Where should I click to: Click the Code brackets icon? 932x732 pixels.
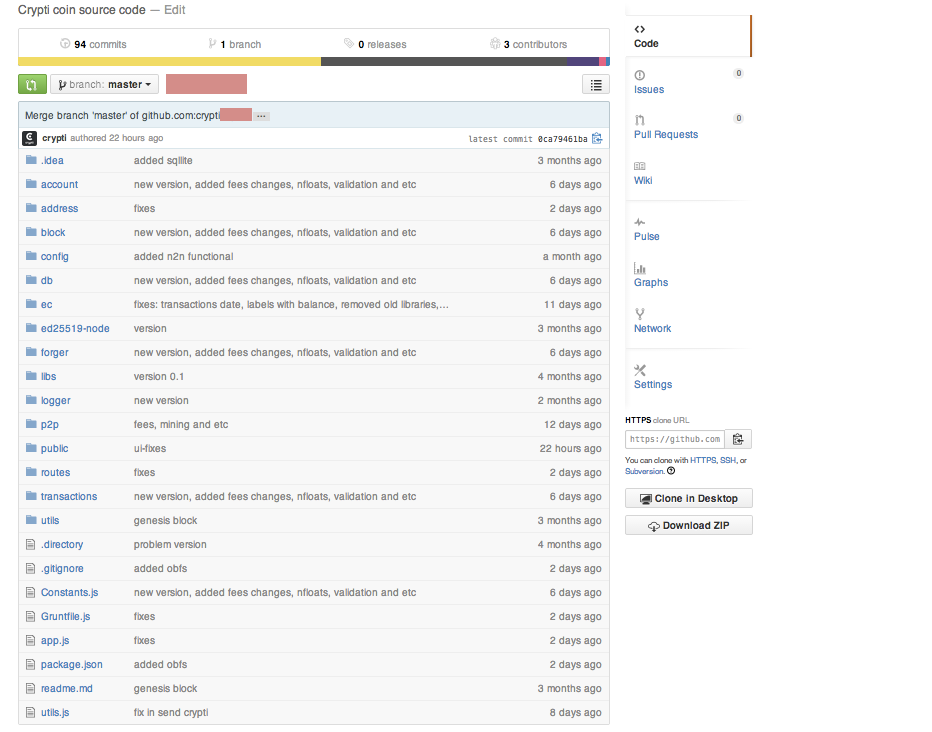coord(640,29)
